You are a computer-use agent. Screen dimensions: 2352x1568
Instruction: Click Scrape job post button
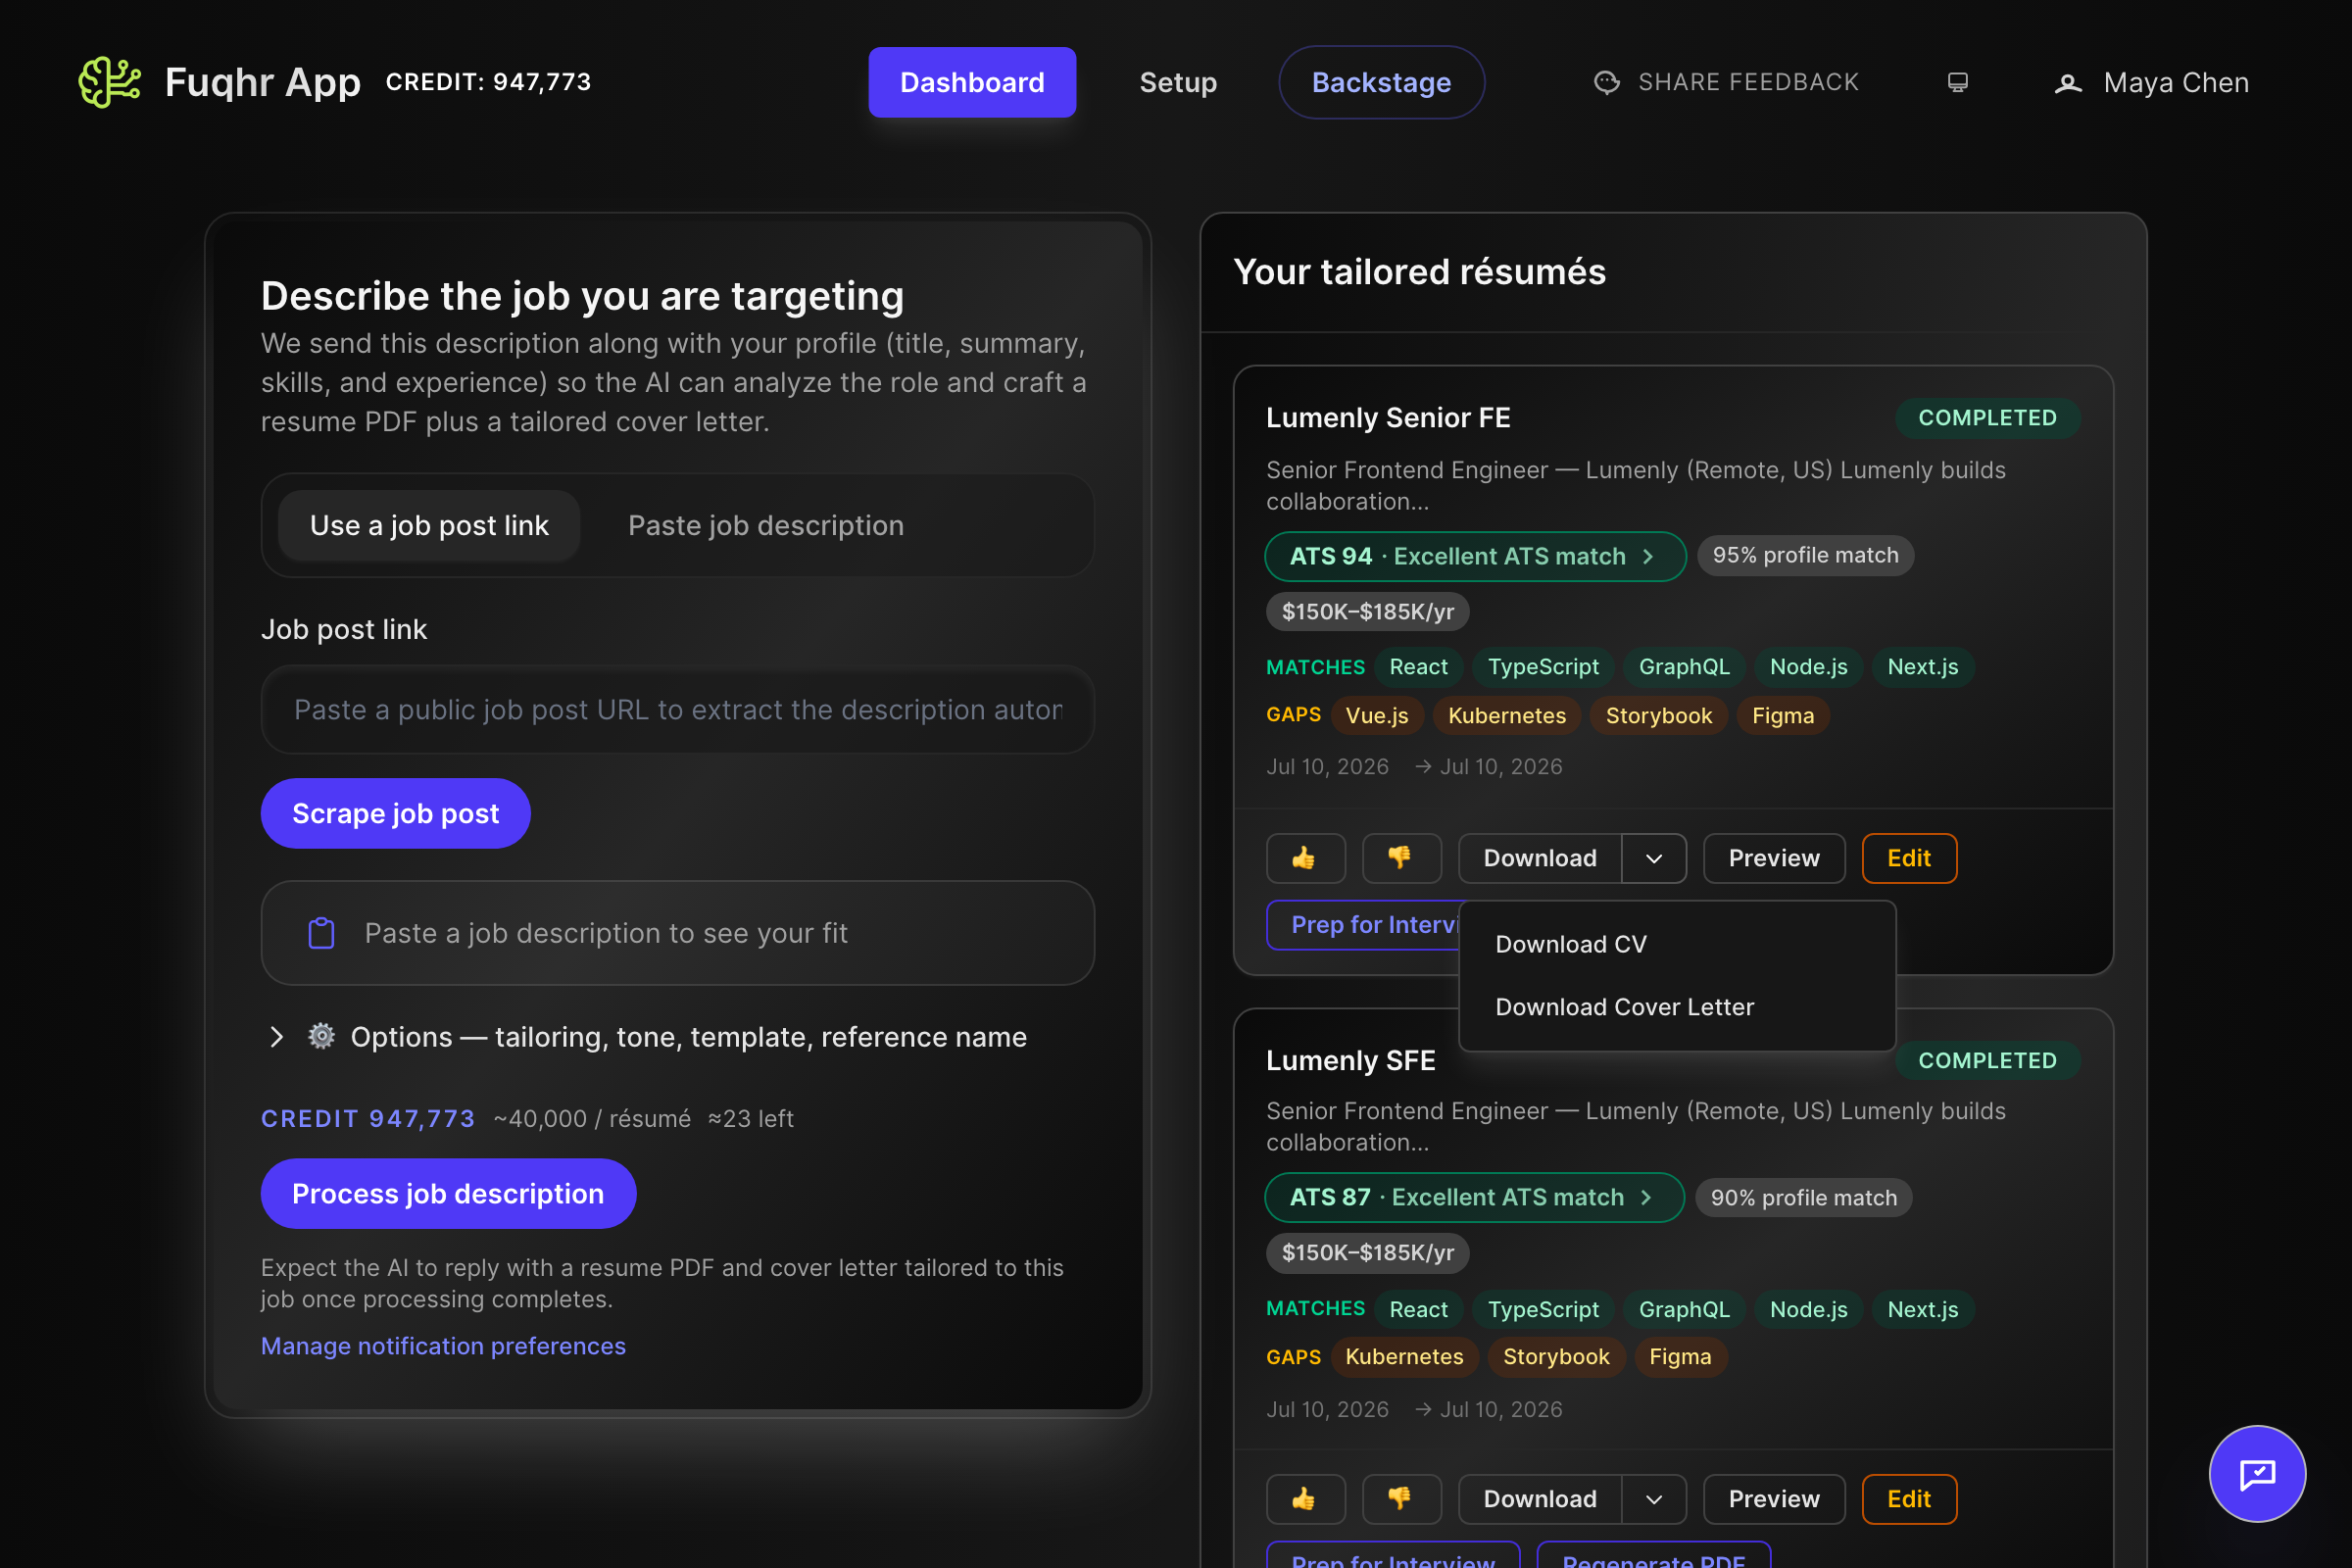pos(395,813)
